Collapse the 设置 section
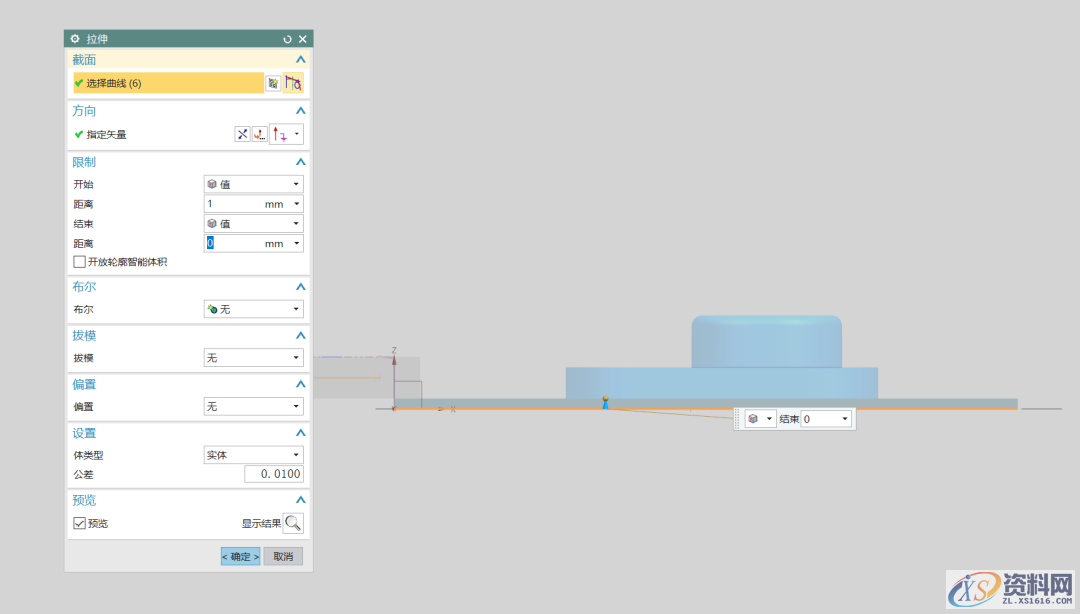 click(300, 433)
